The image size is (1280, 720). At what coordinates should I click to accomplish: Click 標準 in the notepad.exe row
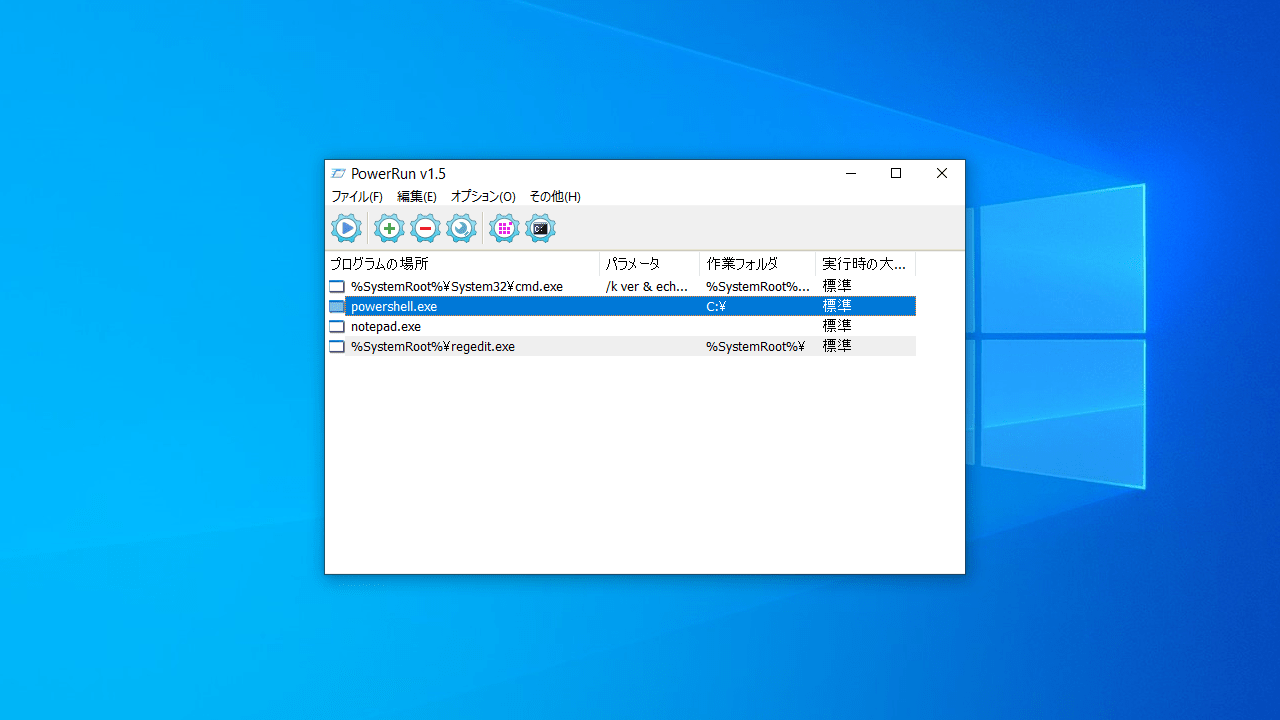click(x=837, y=327)
